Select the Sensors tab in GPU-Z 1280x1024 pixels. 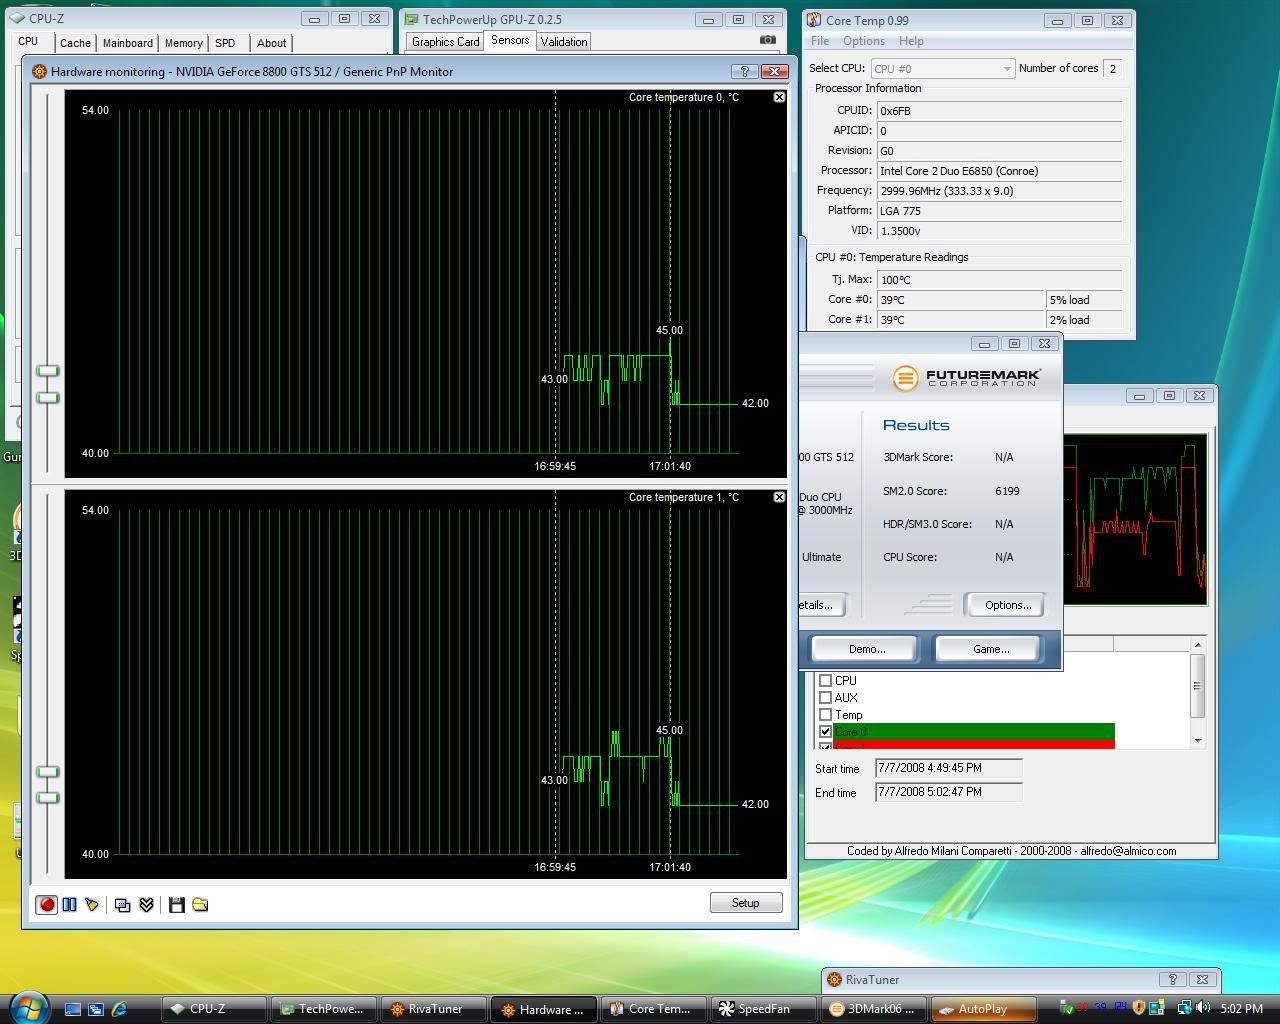510,40
